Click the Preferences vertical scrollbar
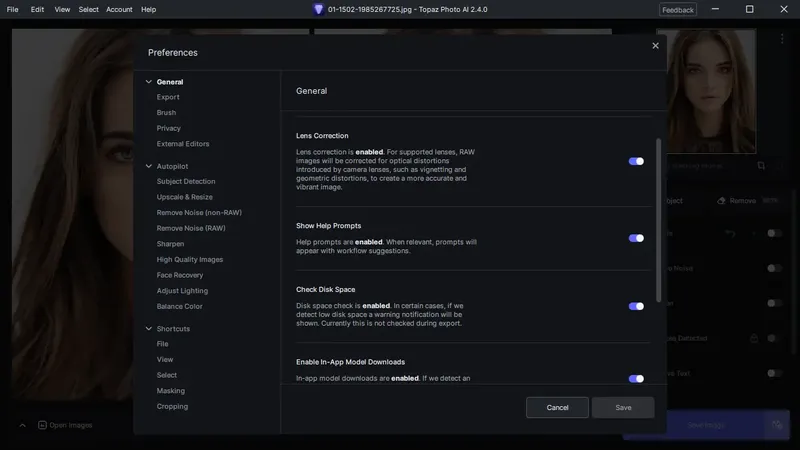Viewport: 800px width, 450px height. (x=658, y=220)
